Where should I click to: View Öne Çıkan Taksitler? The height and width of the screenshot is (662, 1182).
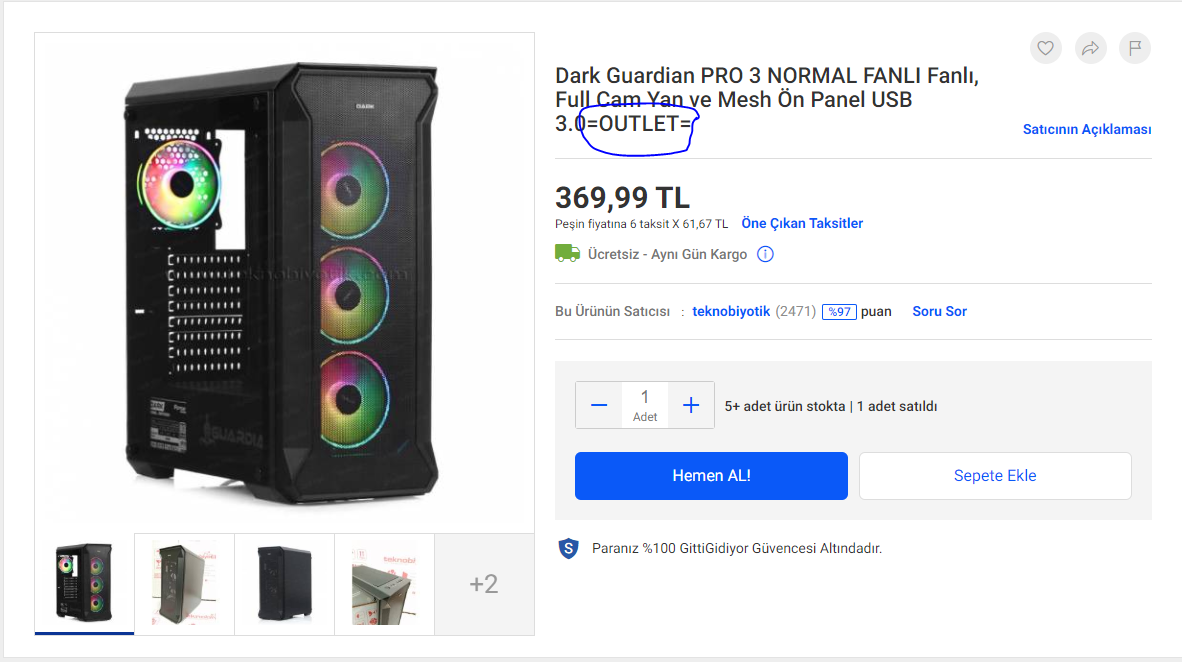click(x=802, y=223)
